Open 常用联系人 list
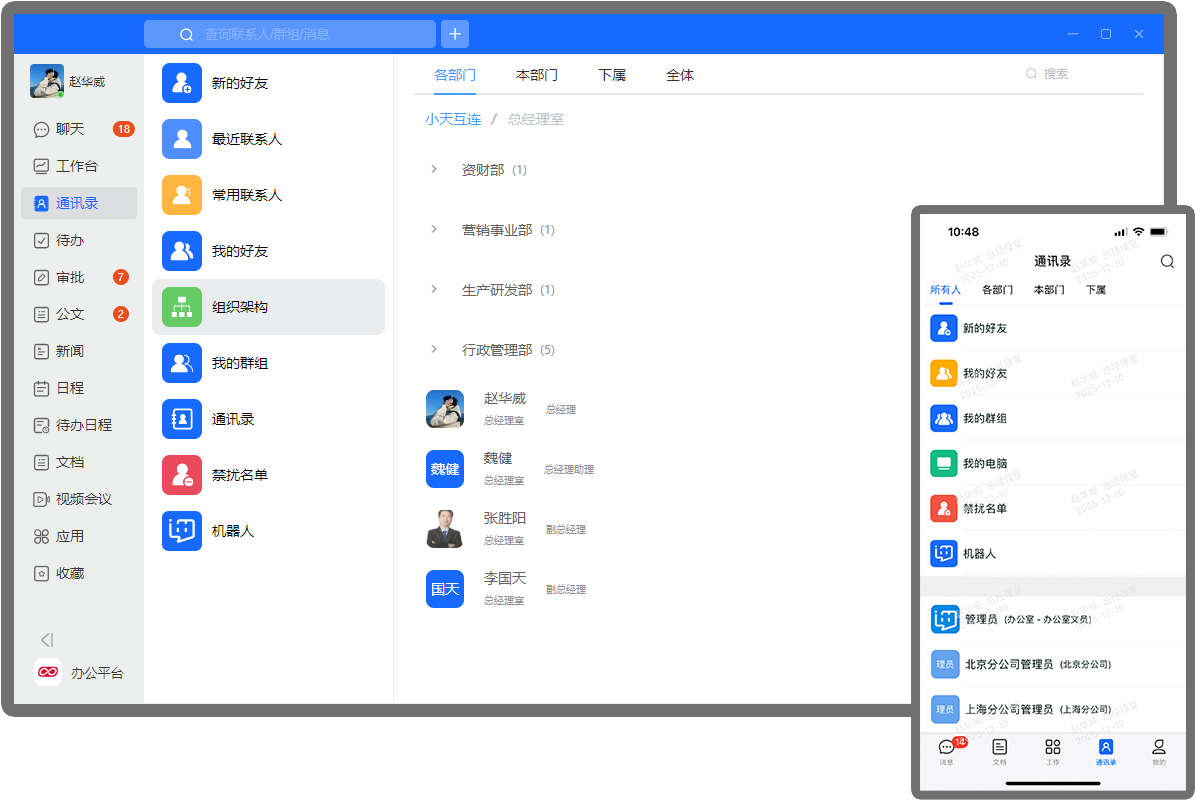Viewport: 1195px width, 800px height. [268, 195]
